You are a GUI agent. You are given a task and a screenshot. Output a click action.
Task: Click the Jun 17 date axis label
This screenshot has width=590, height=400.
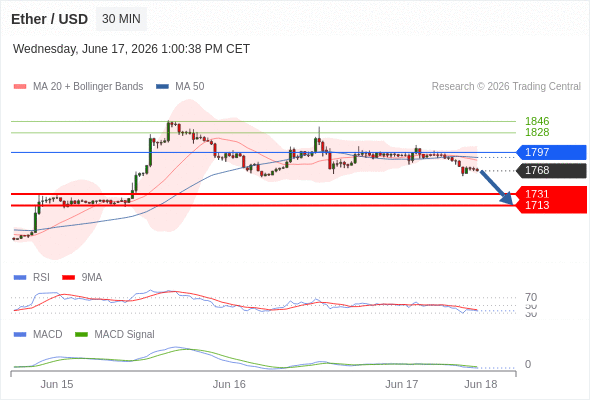401,384
